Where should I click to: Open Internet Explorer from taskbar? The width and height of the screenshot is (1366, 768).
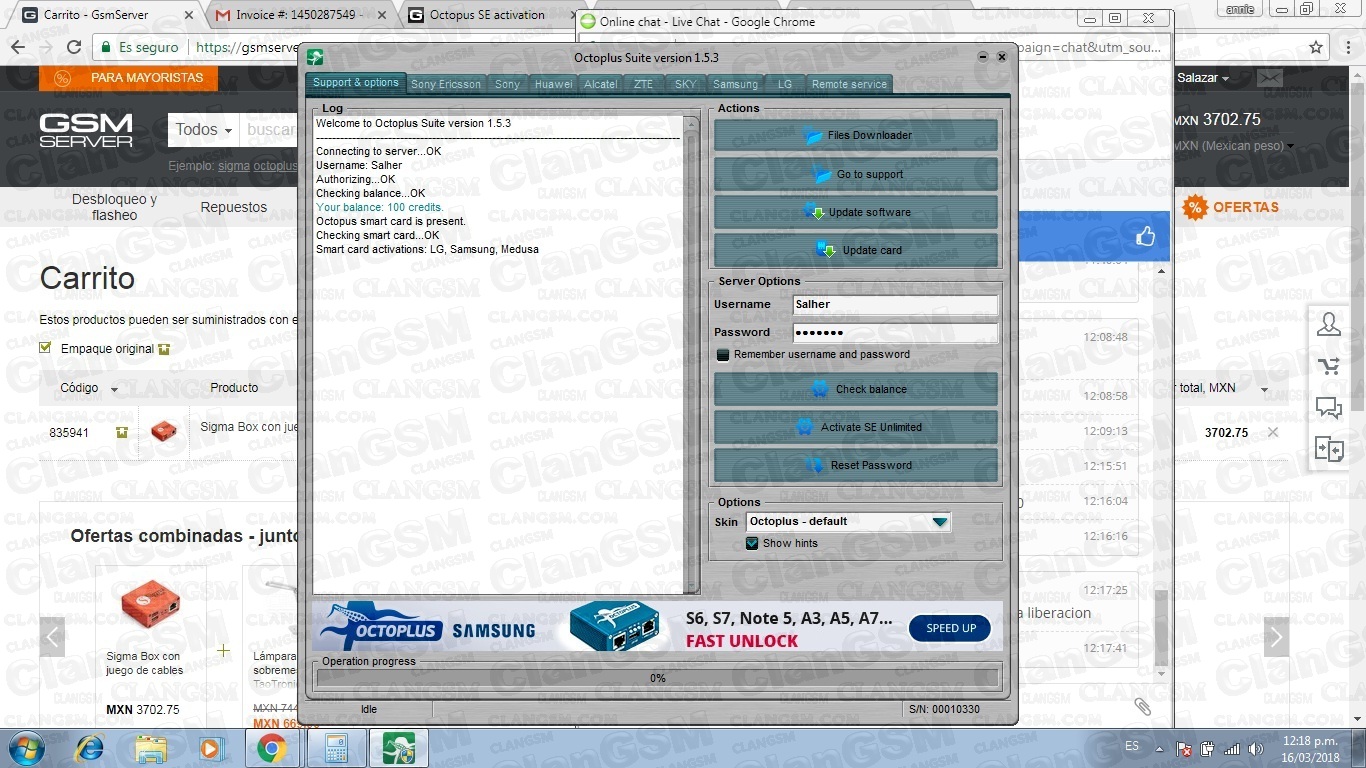coord(90,748)
